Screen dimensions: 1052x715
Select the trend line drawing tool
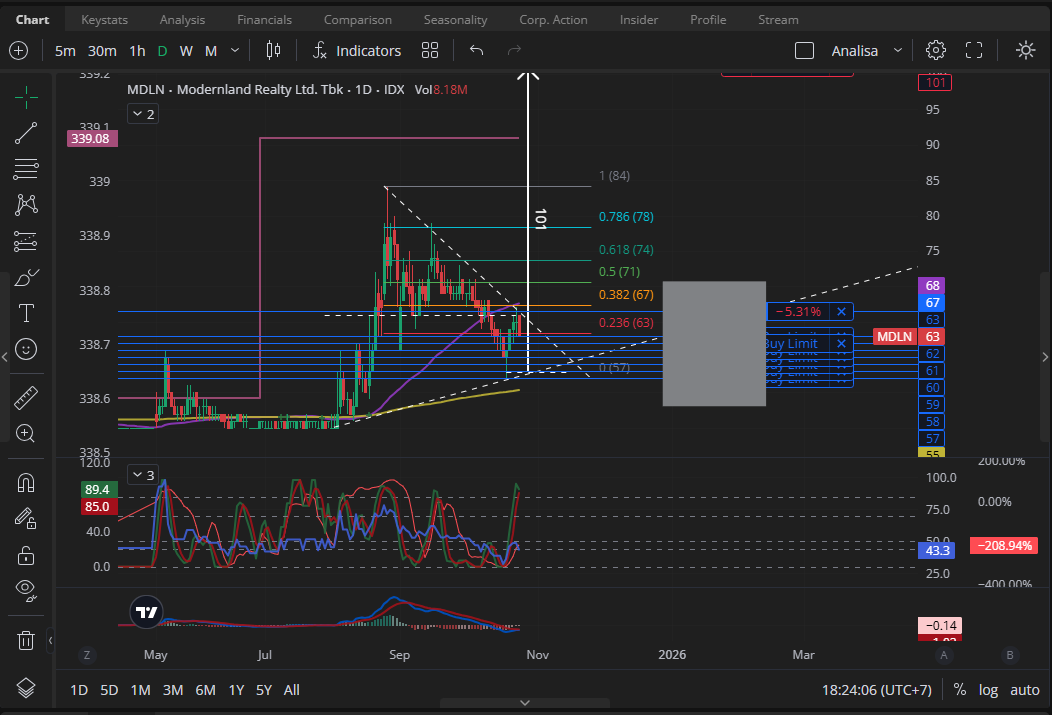click(26, 132)
